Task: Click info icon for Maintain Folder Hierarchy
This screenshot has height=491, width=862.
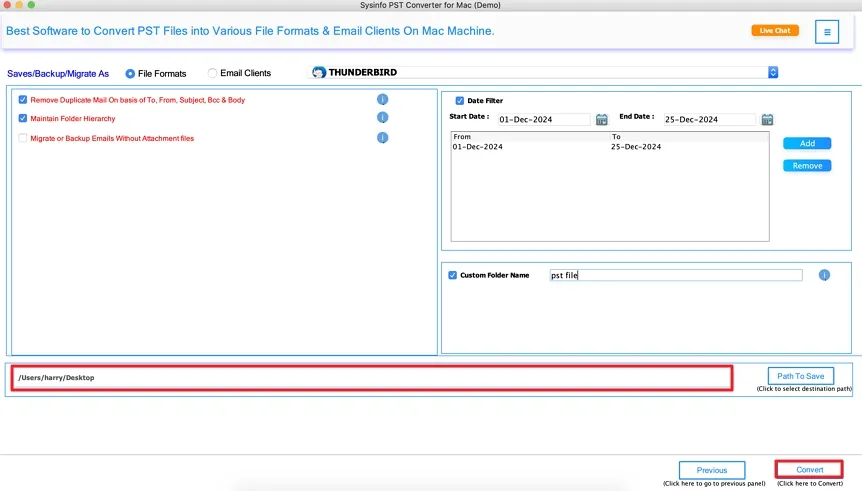Action: (x=382, y=118)
